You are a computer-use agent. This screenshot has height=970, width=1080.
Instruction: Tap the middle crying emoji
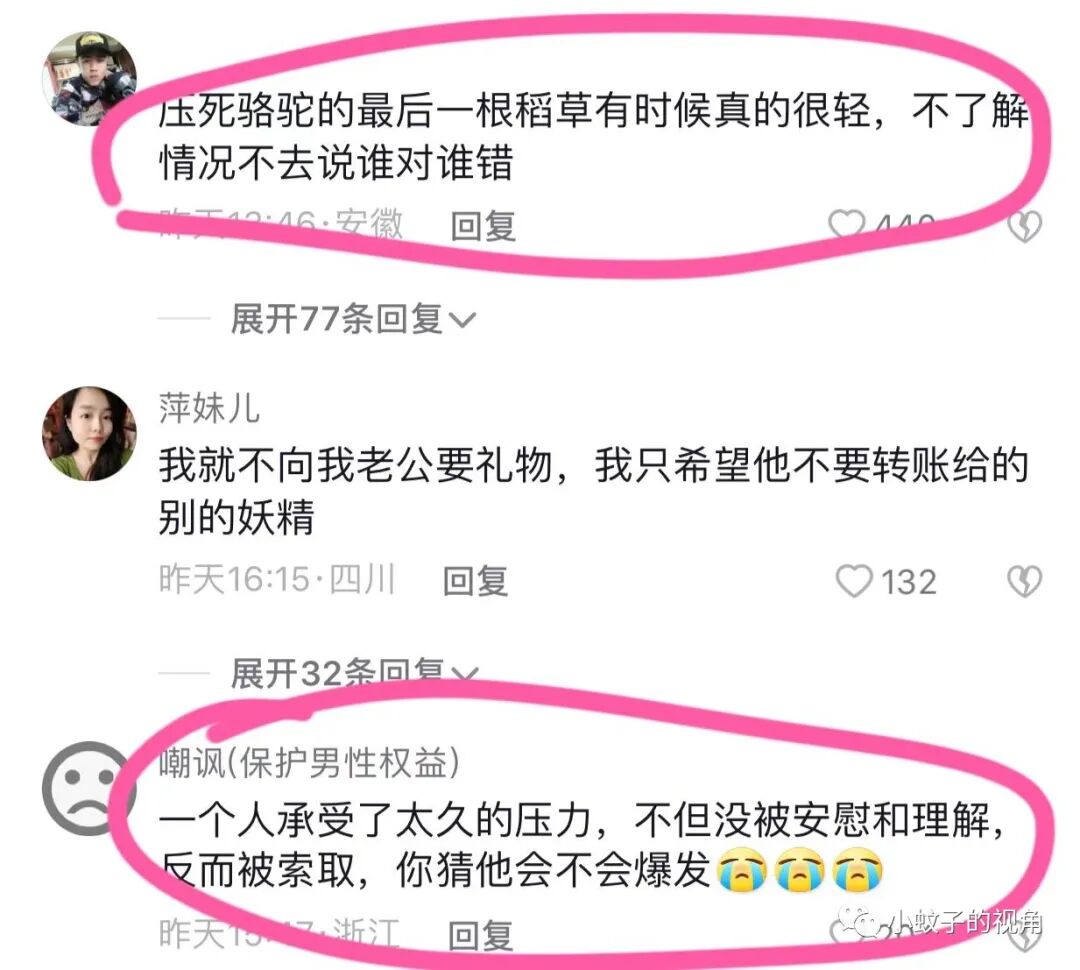click(800, 870)
